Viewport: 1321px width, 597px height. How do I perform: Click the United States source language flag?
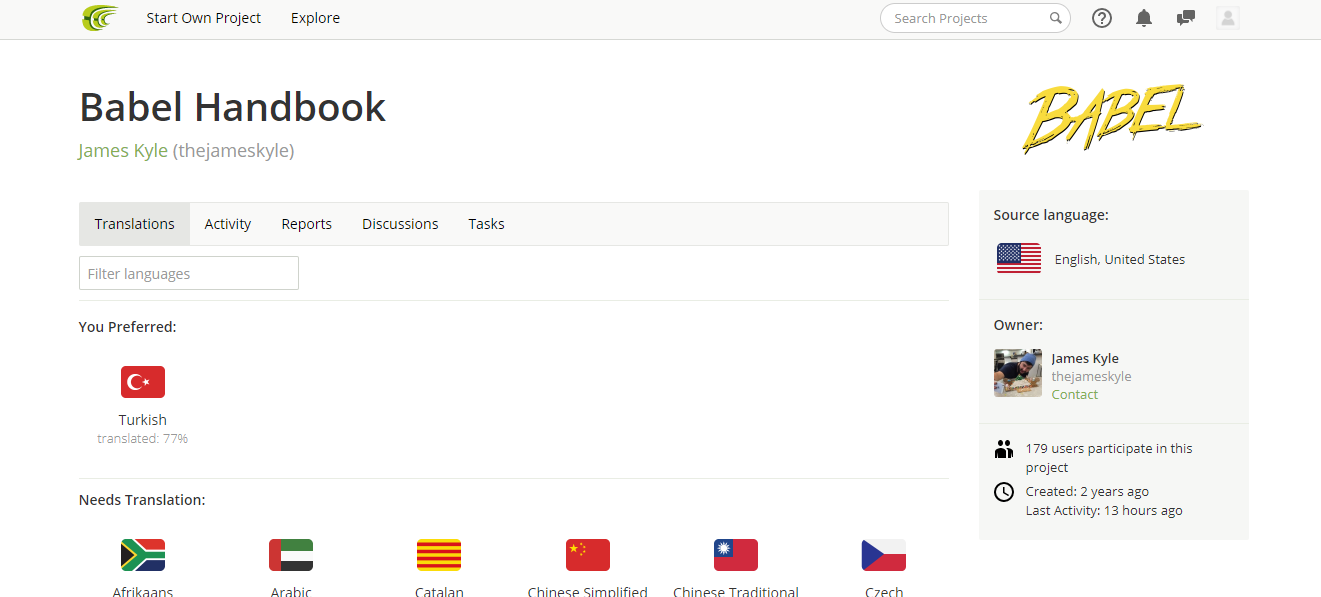click(x=1019, y=258)
